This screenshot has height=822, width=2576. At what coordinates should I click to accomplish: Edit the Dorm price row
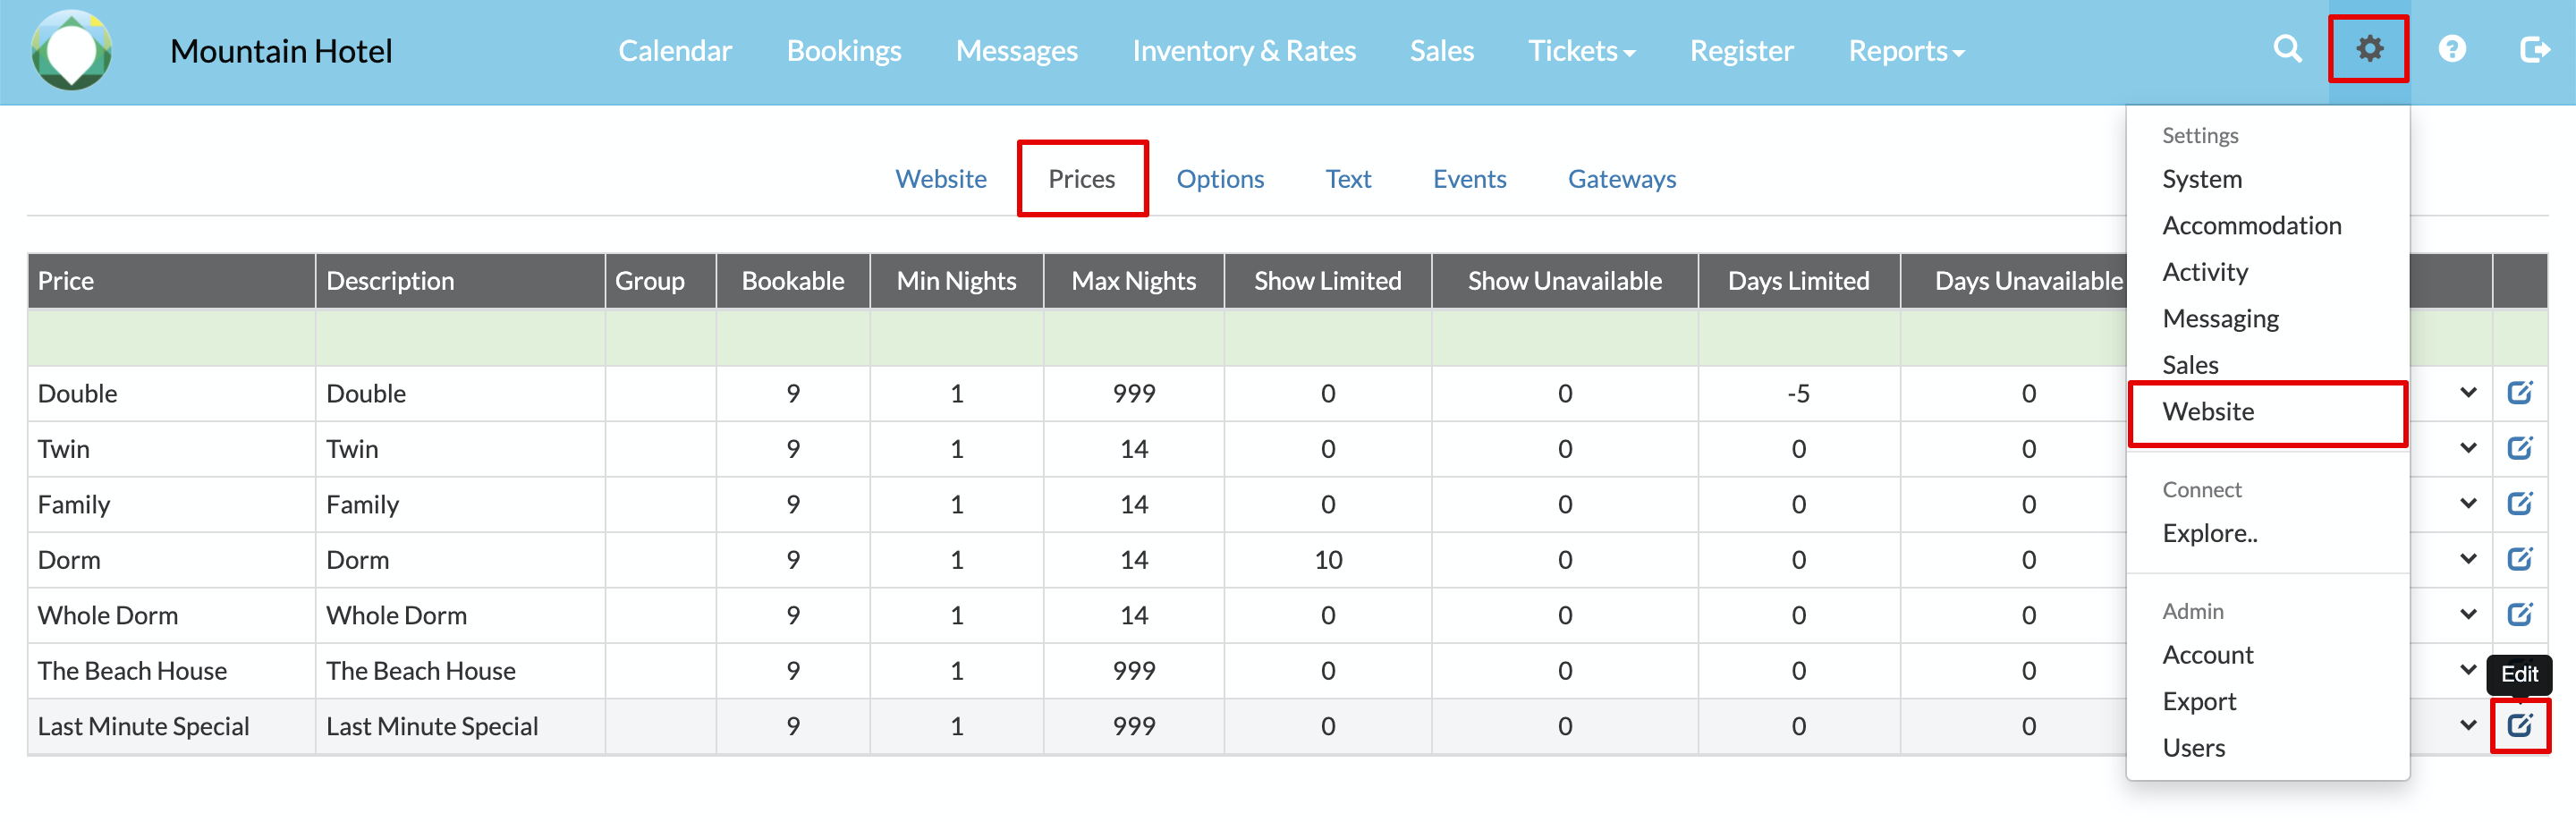pyautogui.click(x=2519, y=559)
